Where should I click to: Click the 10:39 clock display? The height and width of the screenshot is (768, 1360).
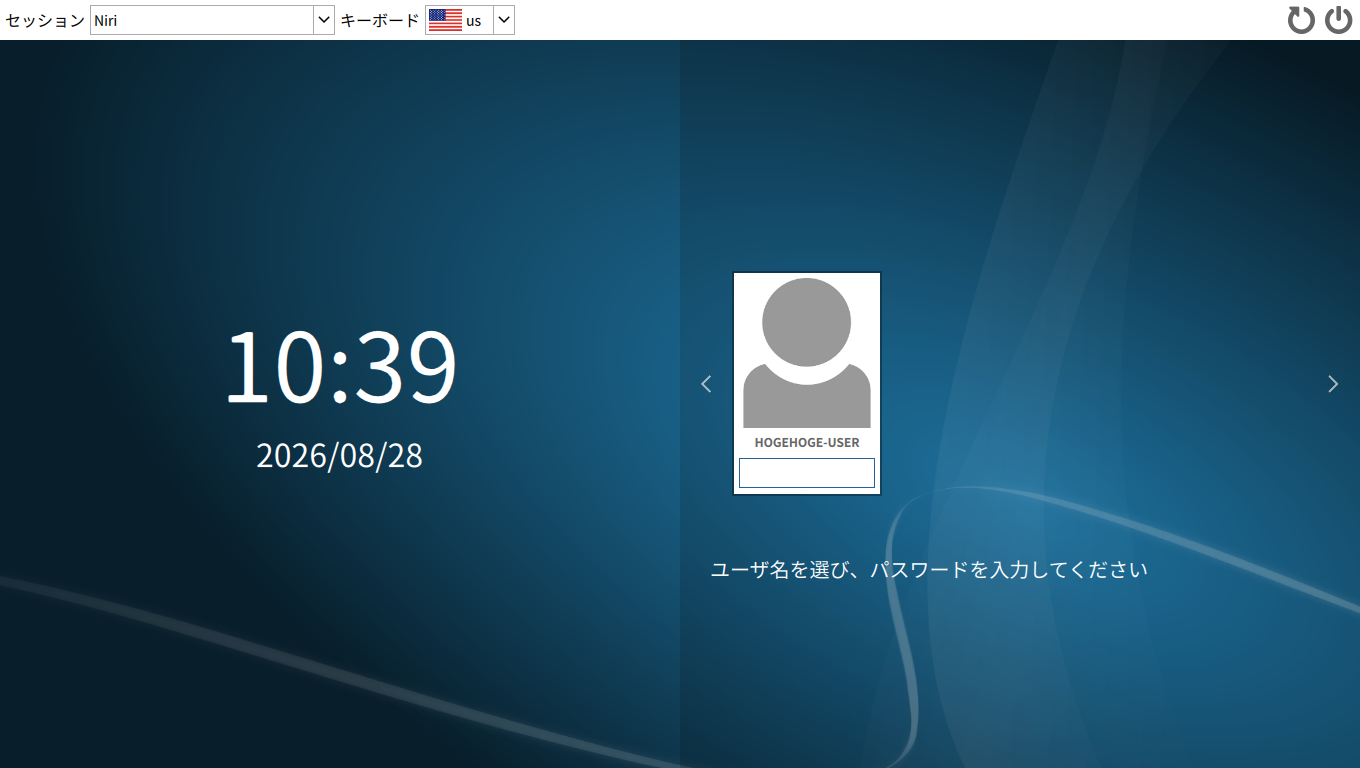(x=340, y=366)
